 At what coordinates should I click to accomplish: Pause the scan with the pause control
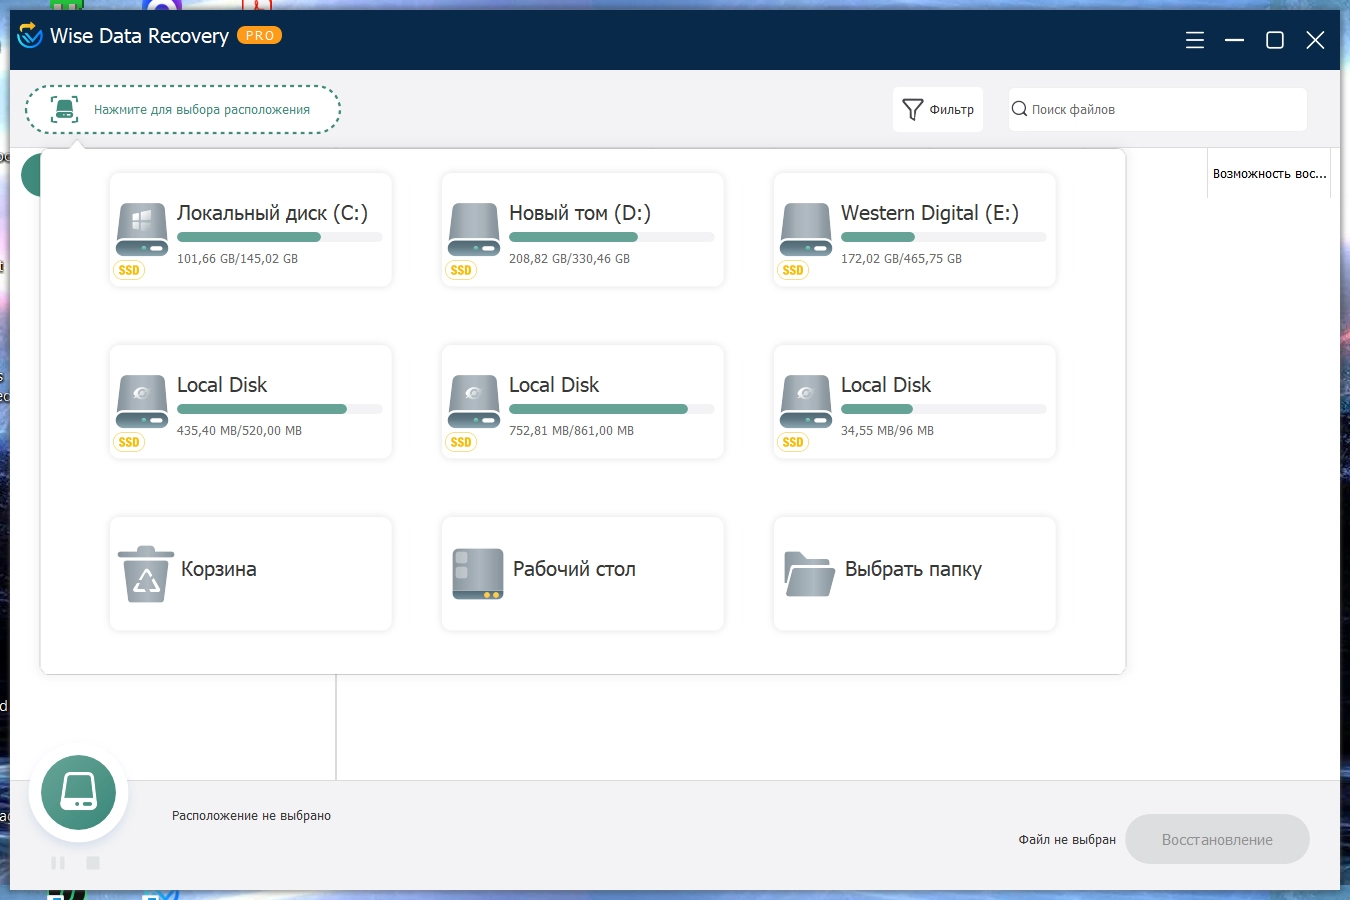(58, 863)
